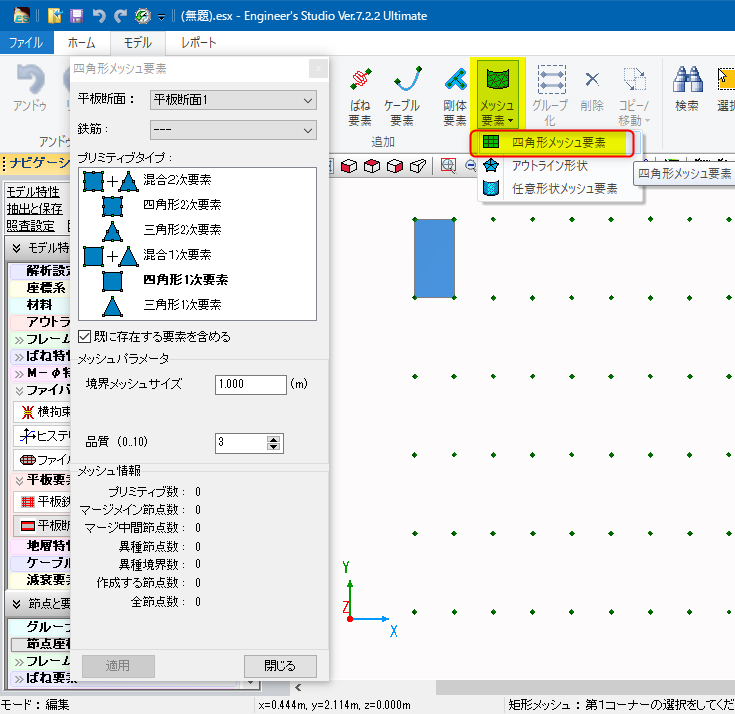Select the 座標系 tree item
The height and width of the screenshot is (714, 735).
tap(40, 288)
